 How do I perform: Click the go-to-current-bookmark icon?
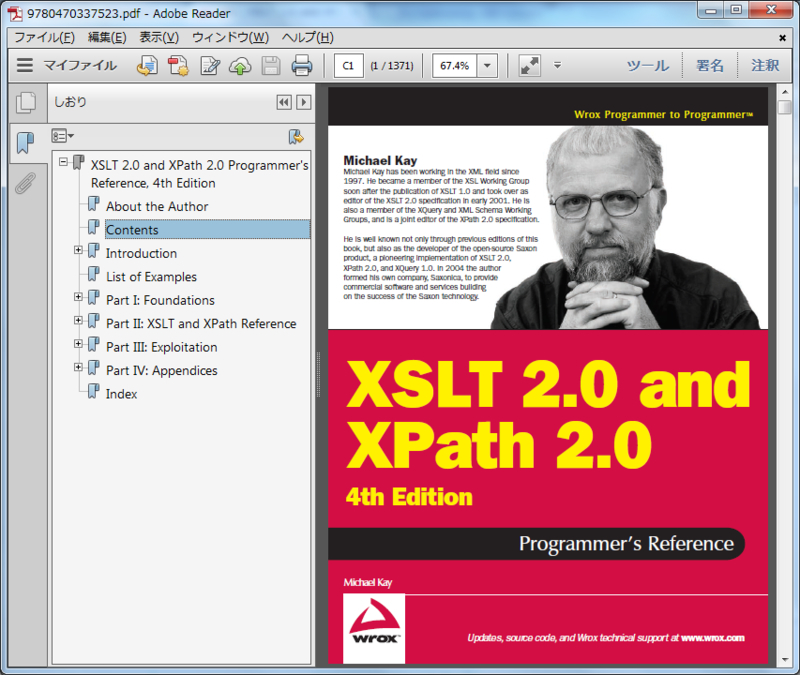click(x=294, y=136)
